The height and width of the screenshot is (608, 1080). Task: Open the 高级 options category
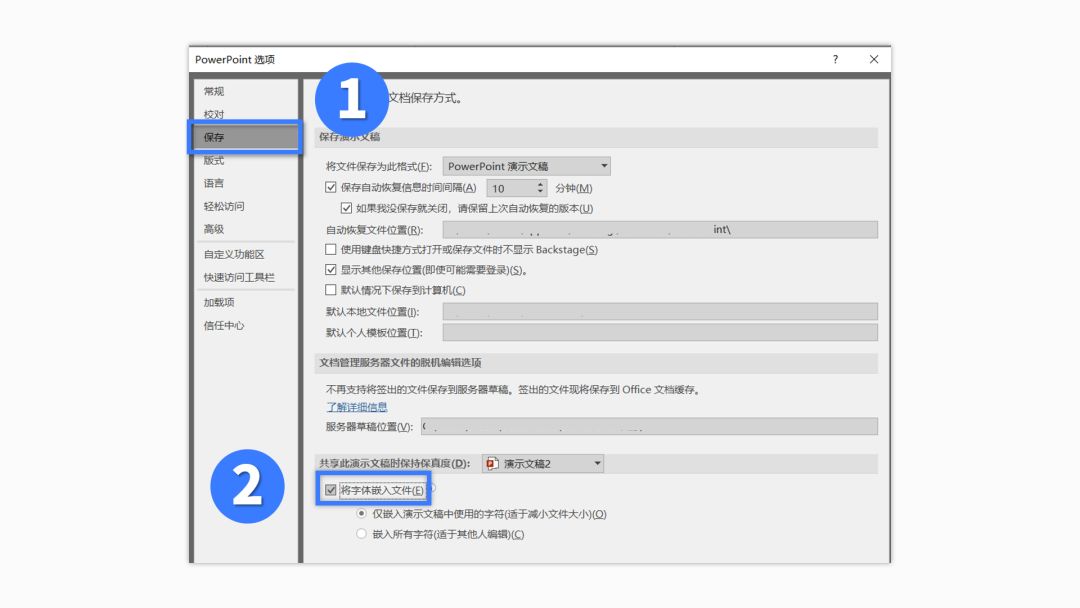point(214,229)
